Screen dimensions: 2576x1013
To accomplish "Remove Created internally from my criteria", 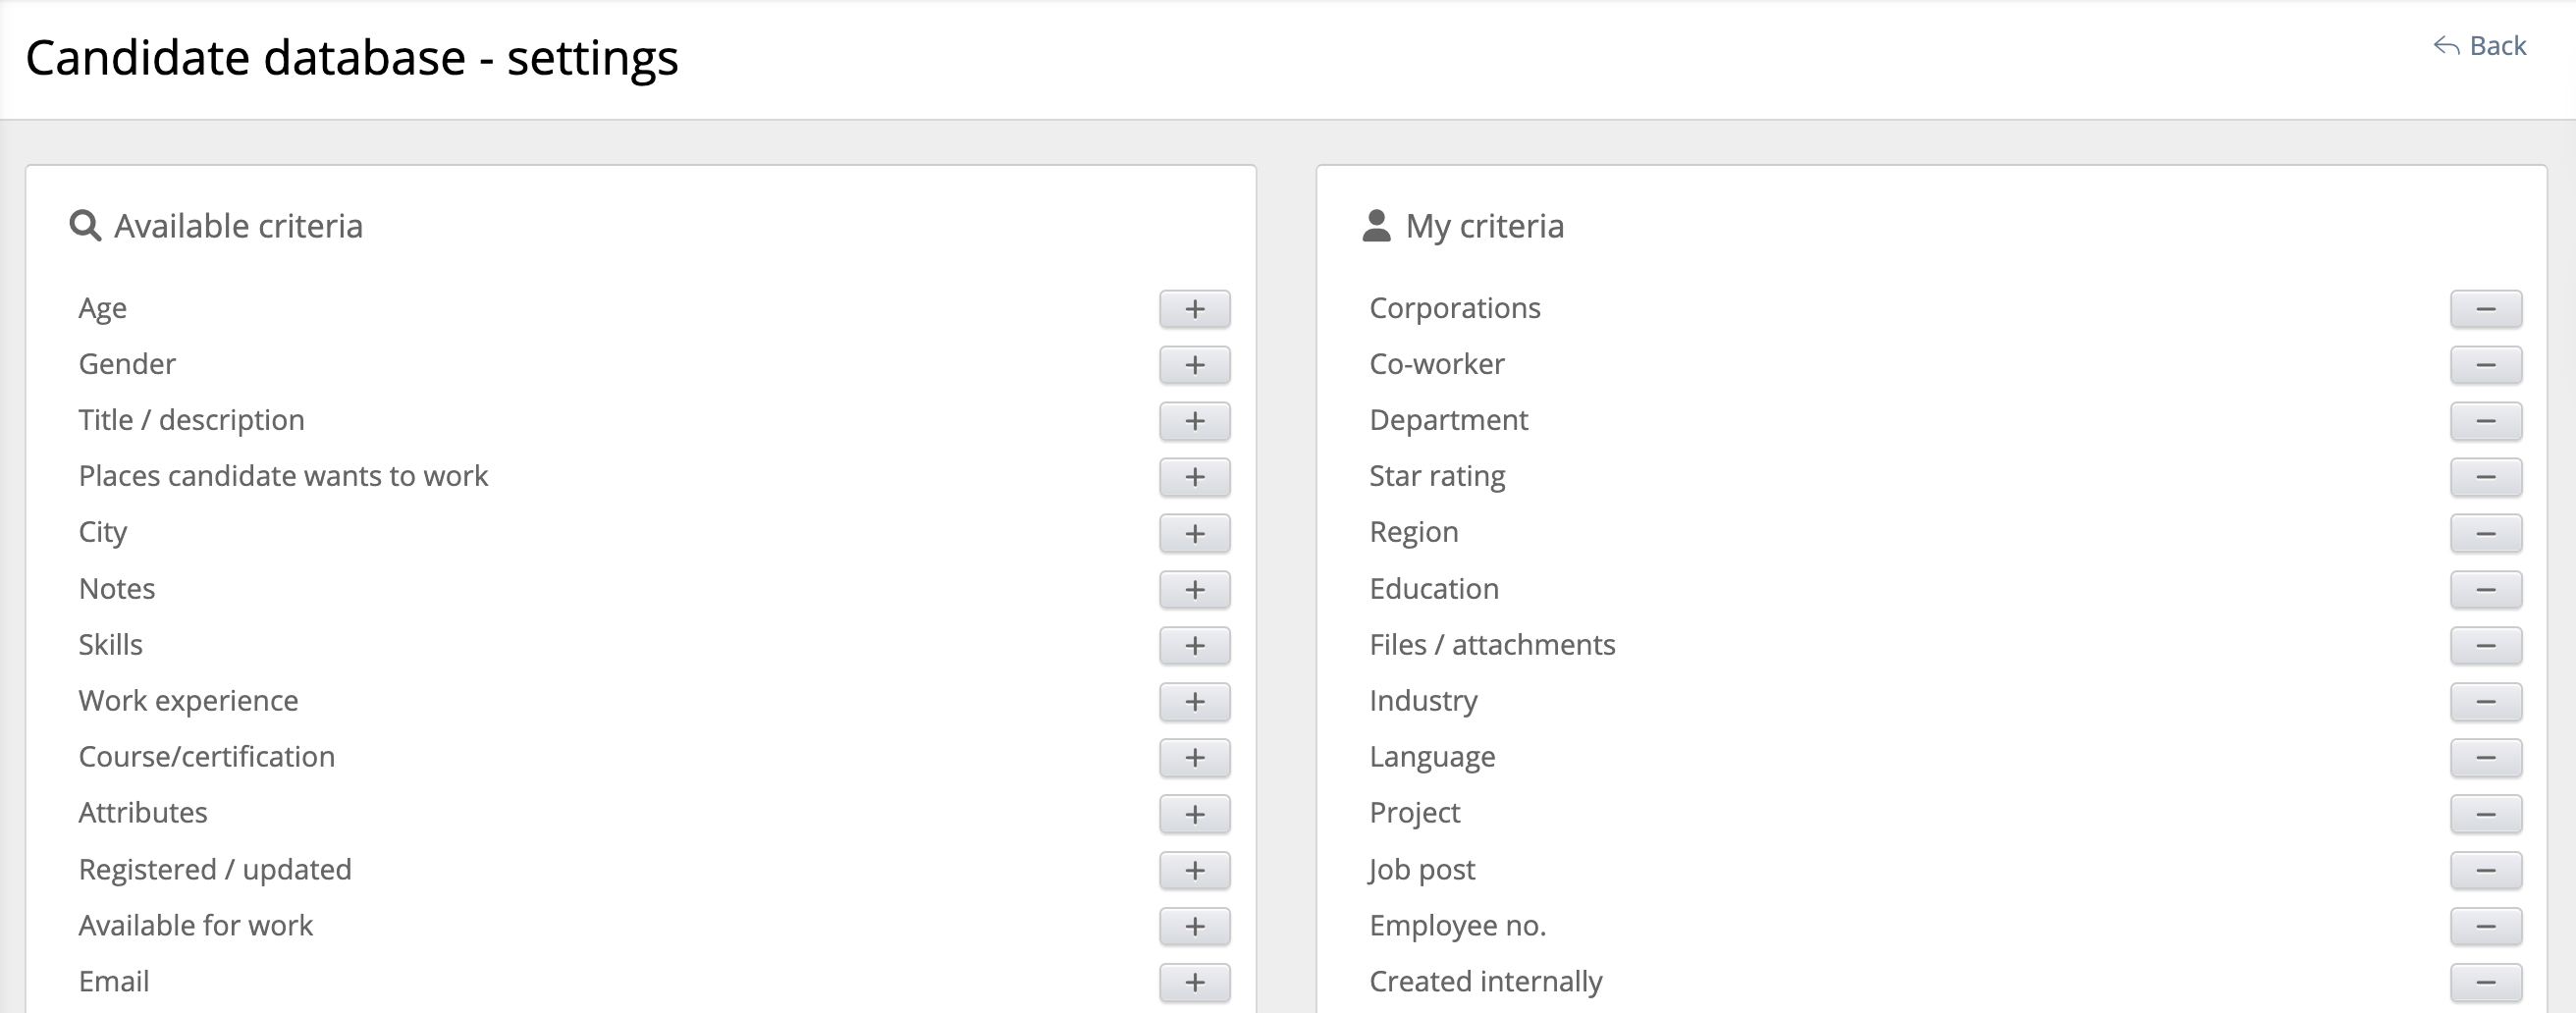I will click(2485, 982).
